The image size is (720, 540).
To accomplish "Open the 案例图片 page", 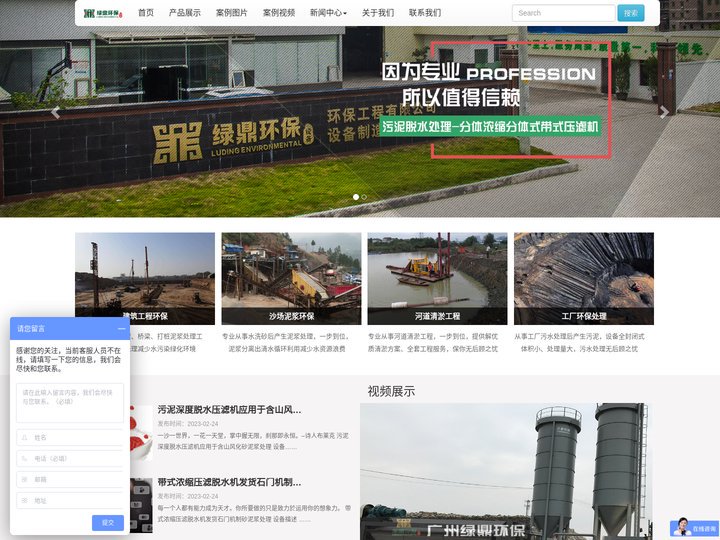I will point(231,13).
